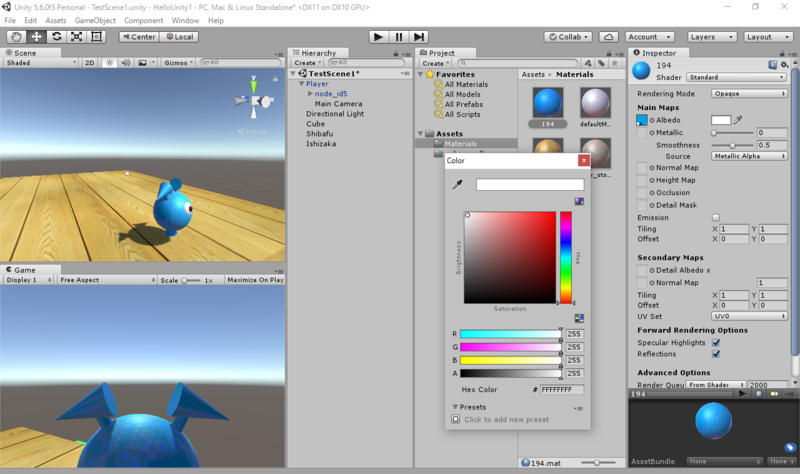Open smoothness Source dropdown

tap(749, 156)
